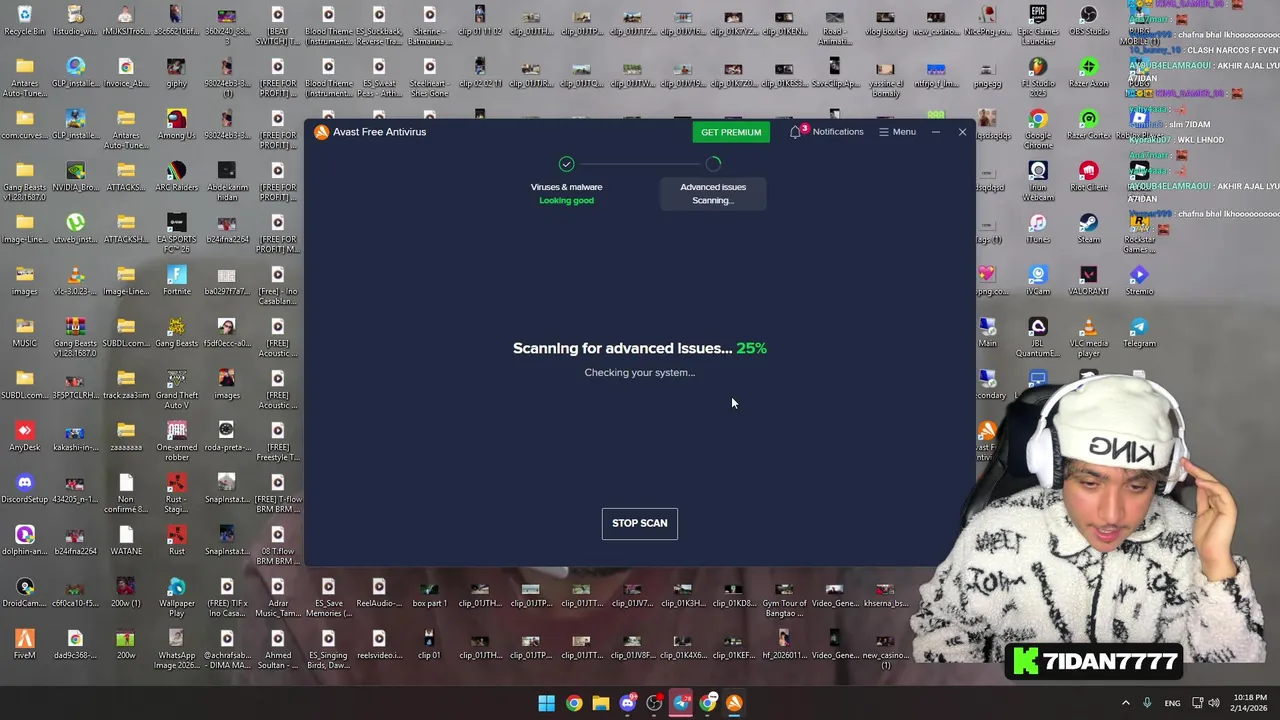Select the box part 1 video file
Screen dimensions: 1280x720
tap(429, 592)
